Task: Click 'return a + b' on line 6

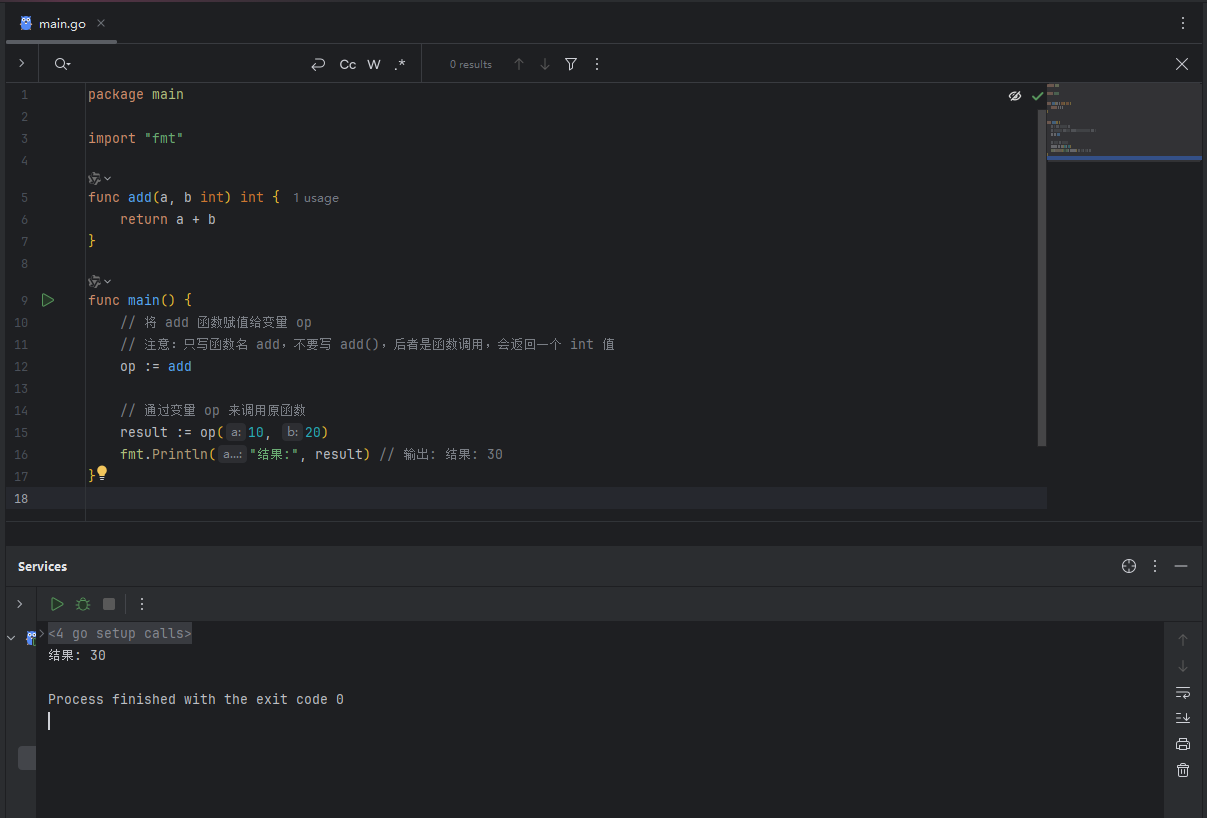Action: [x=168, y=219]
